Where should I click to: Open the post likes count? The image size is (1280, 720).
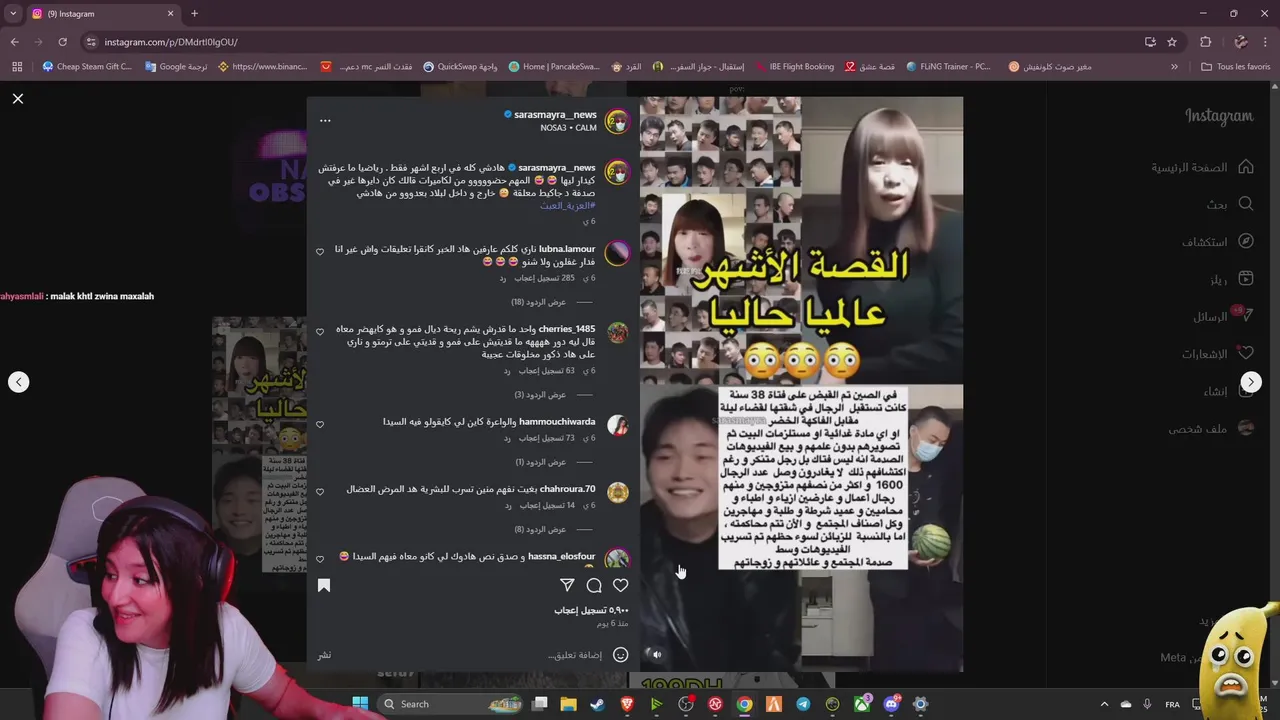coord(592,610)
